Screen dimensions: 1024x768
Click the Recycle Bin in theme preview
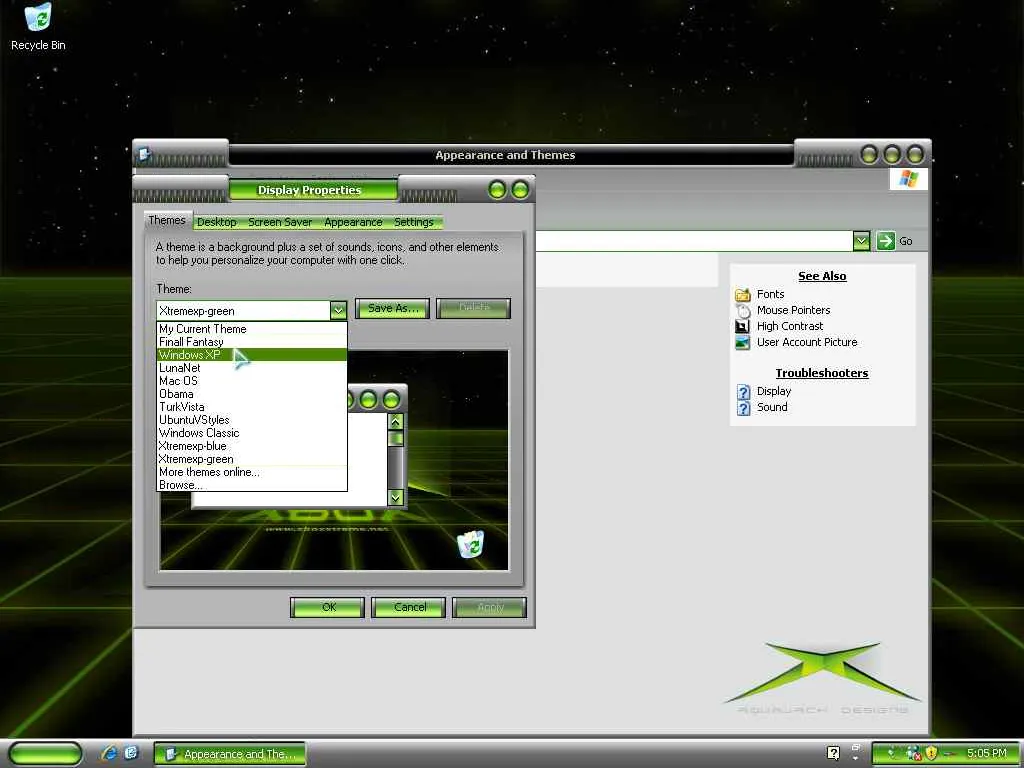(x=470, y=544)
